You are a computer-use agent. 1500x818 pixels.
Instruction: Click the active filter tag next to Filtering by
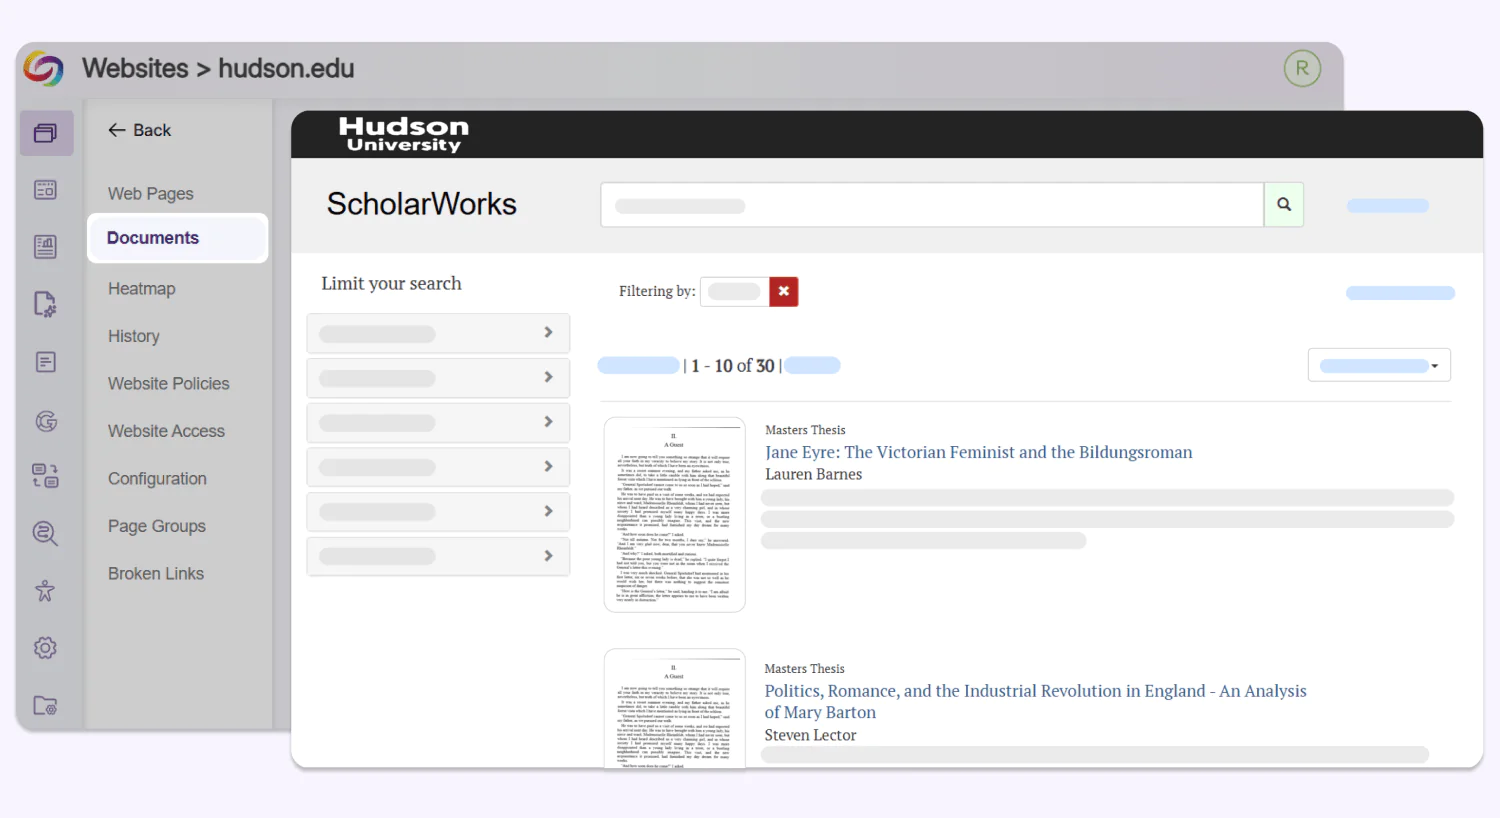click(735, 291)
